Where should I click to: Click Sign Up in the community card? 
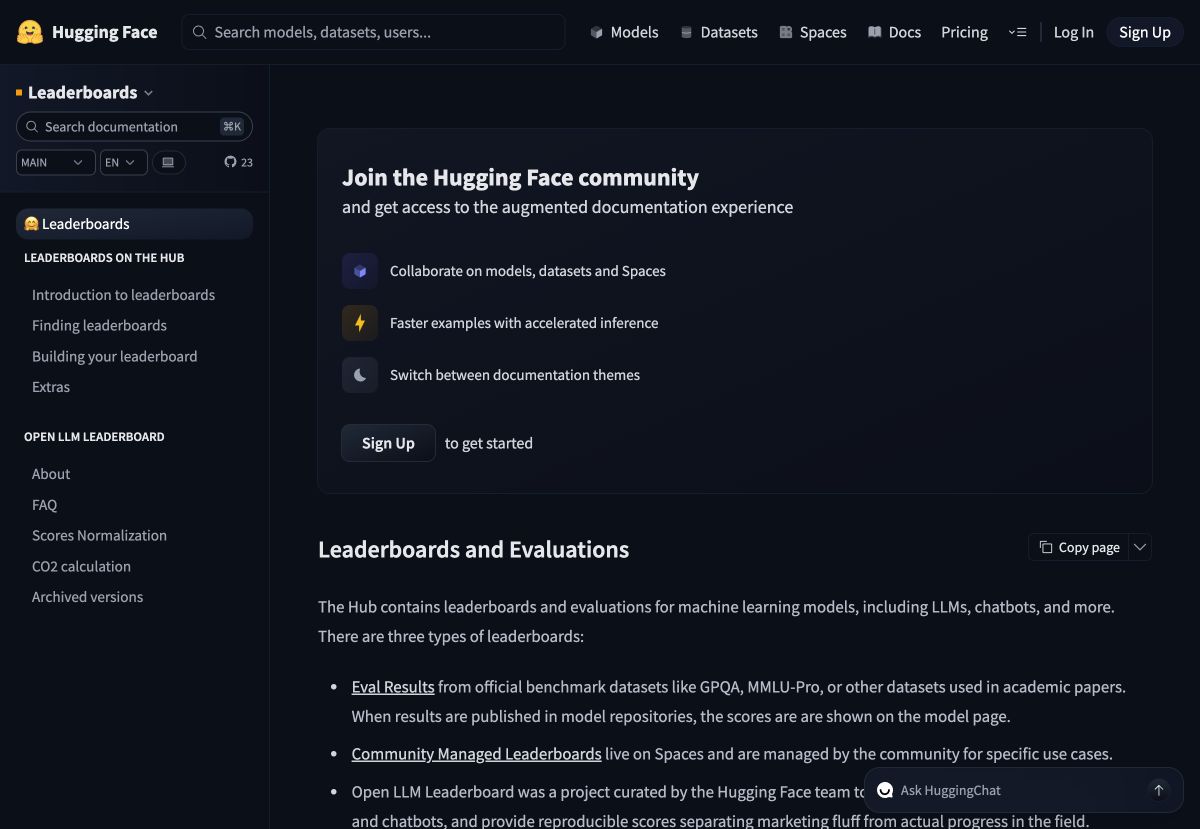(x=388, y=443)
